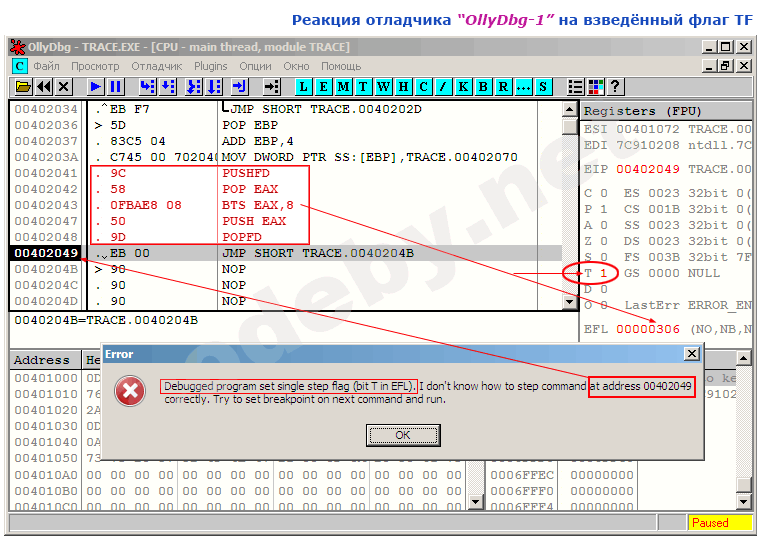The height and width of the screenshot is (542, 764).
Task: Open the Plugins menu
Action: (210, 66)
